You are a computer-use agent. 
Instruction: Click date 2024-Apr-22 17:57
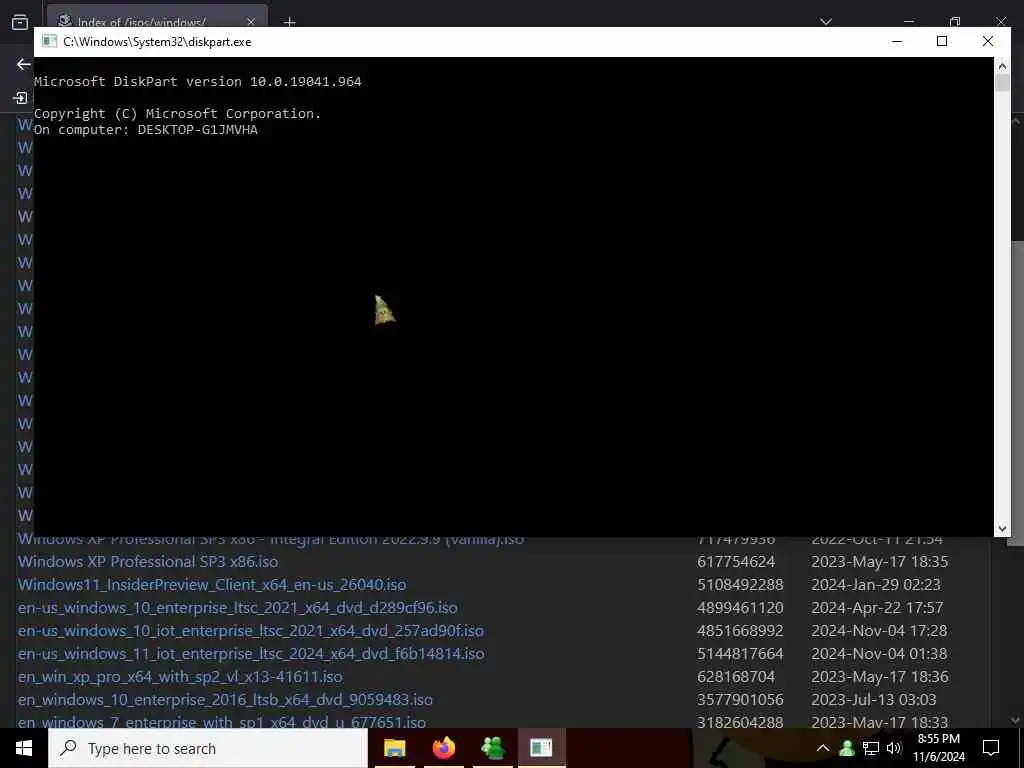pyautogui.click(x=877, y=607)
